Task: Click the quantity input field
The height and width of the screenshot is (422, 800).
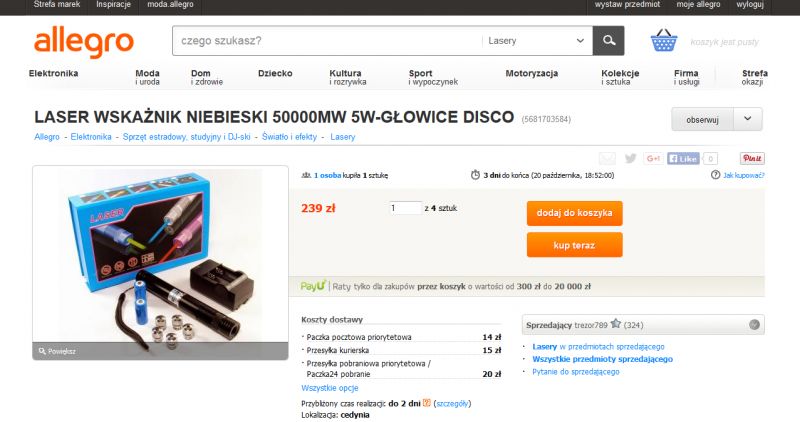Action: tap(406, 208)
